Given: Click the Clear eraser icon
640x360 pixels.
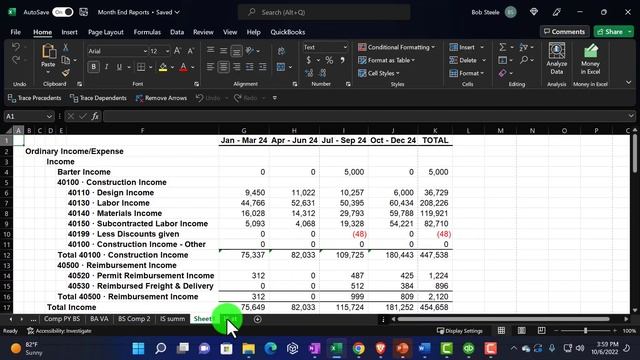Looking at the screenshot, I should point(502,73).
